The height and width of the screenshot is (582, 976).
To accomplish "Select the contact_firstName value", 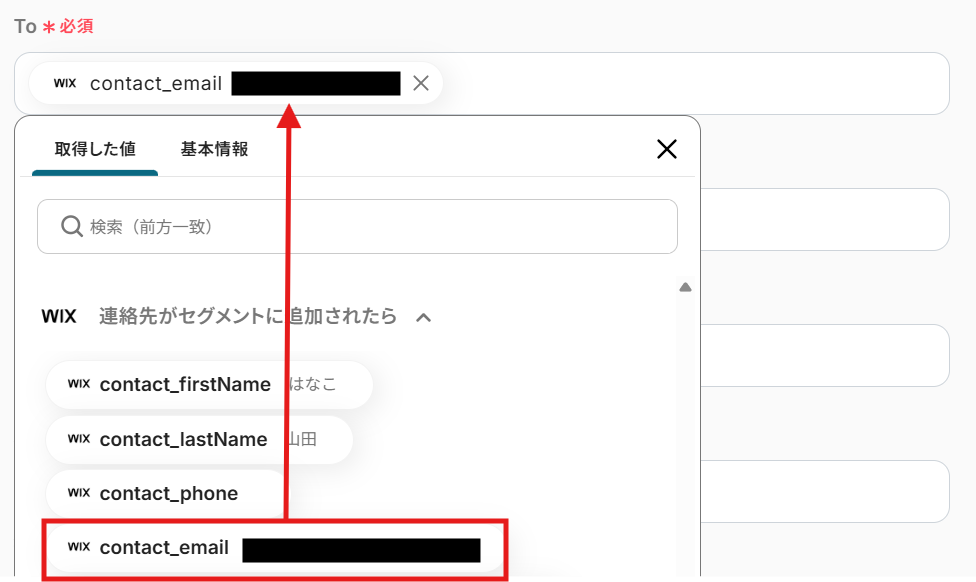I will click(x=209, y=385).
